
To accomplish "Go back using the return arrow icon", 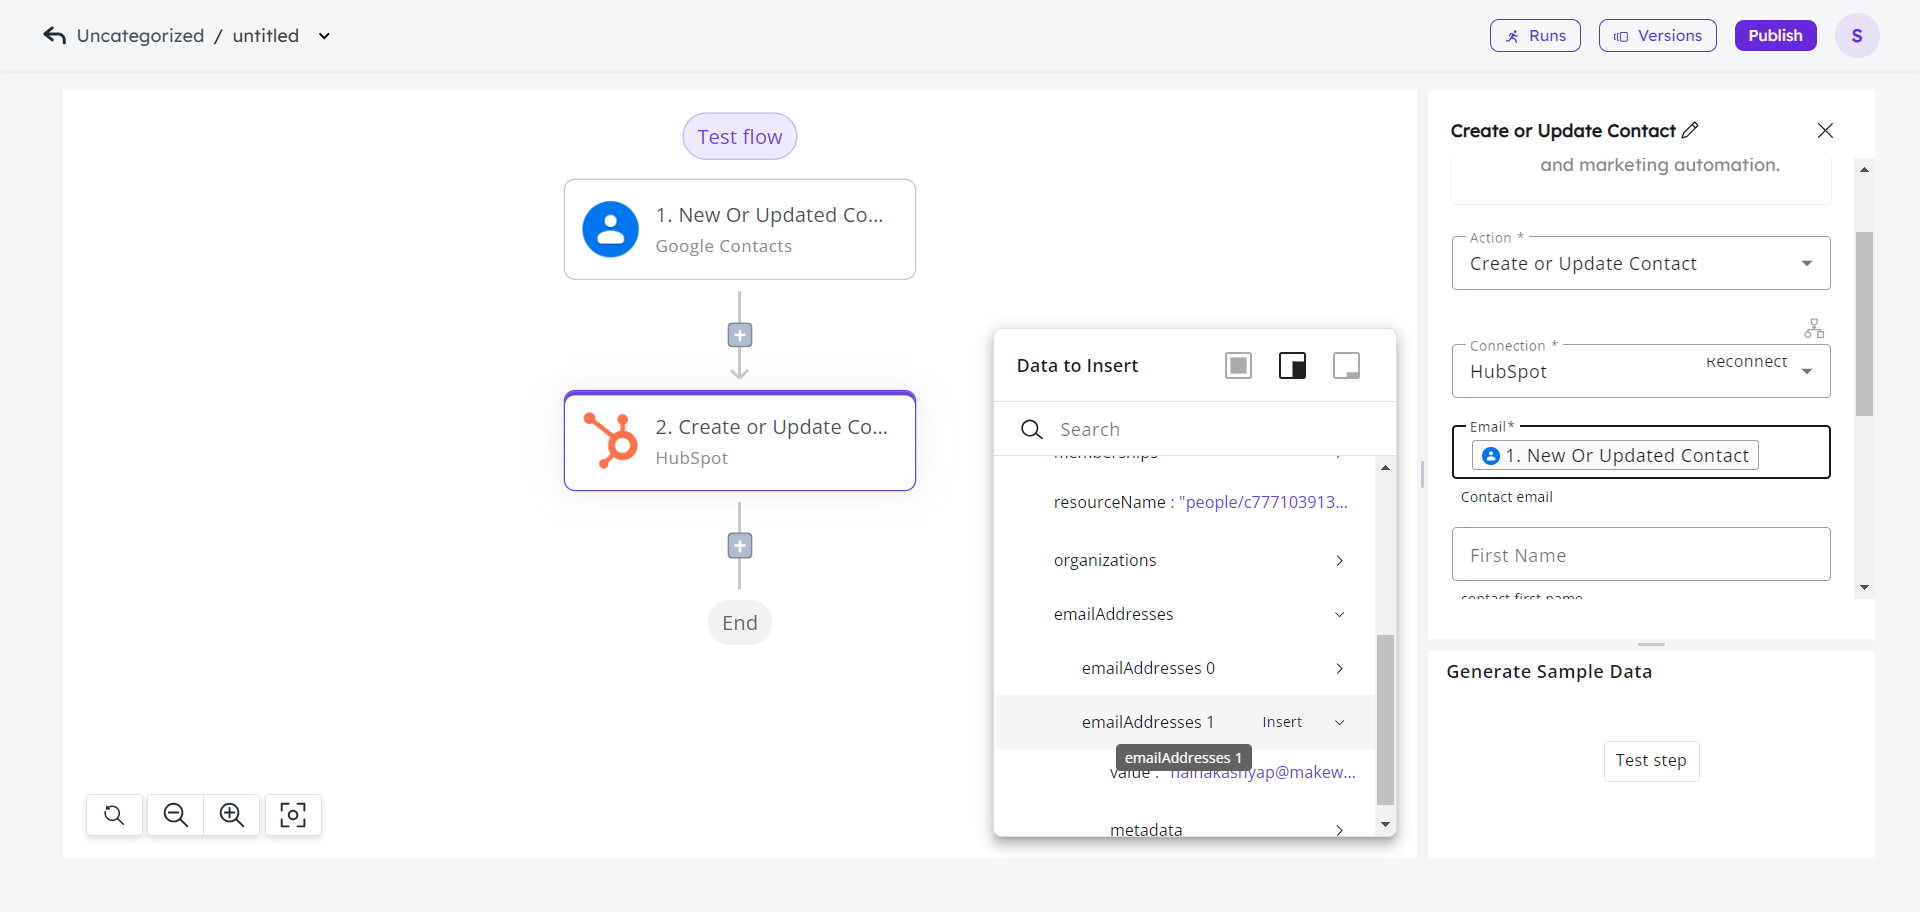I will (x=54, y=36).
